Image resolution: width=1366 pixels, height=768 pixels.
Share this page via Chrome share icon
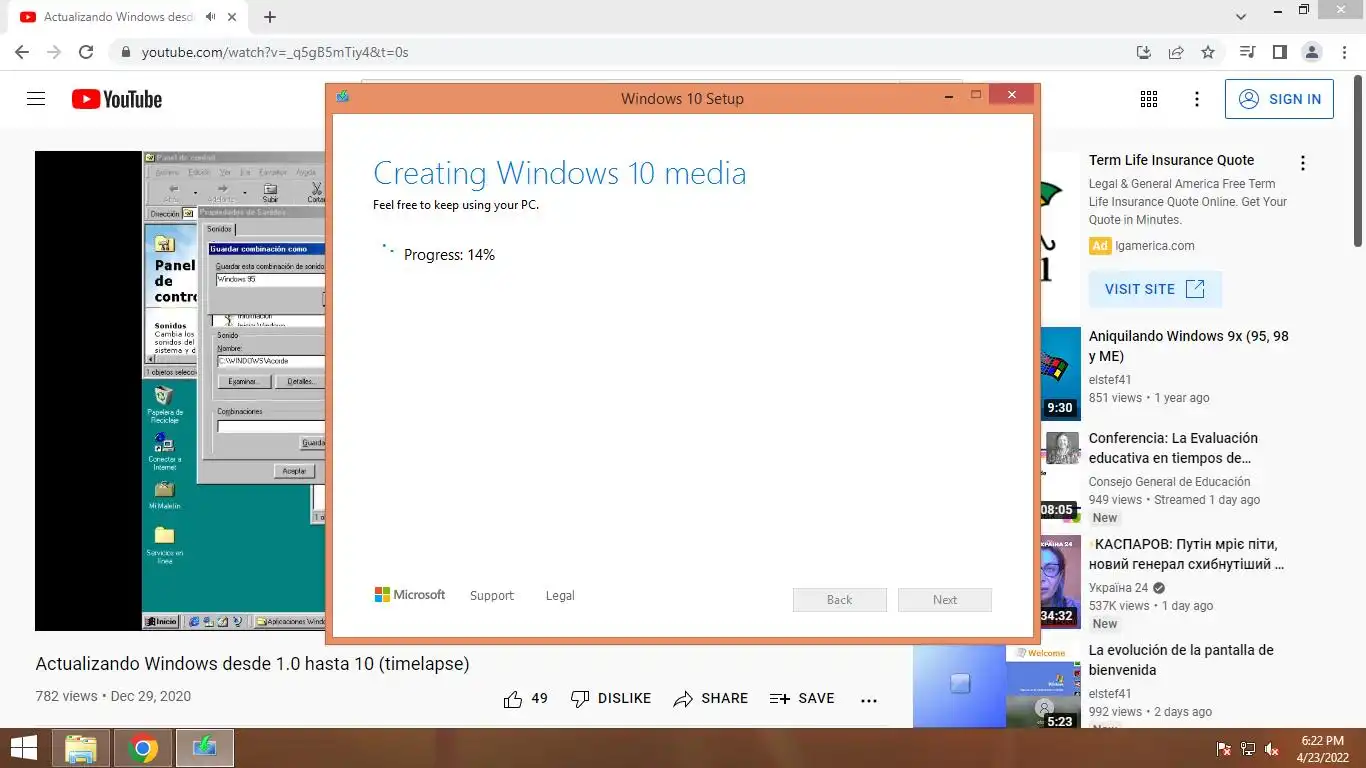(1176, 52)
